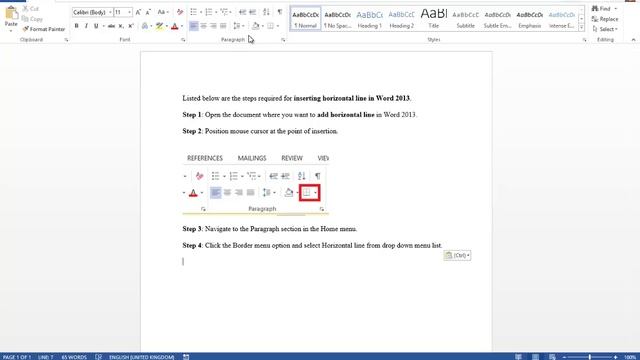640x360 pixels.
Task: Select Justify alignment in Paragraph
Action: click(223, 26)
